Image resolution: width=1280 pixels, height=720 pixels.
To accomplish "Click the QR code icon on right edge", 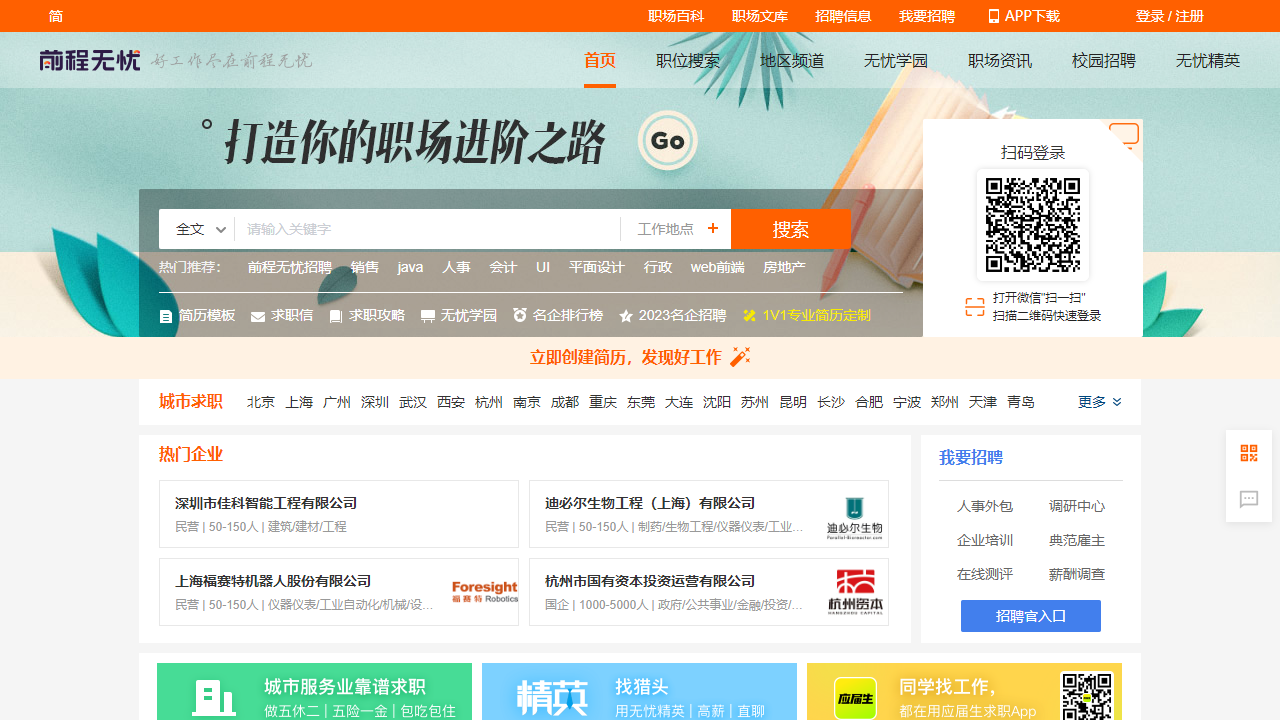I will 1248,452.
